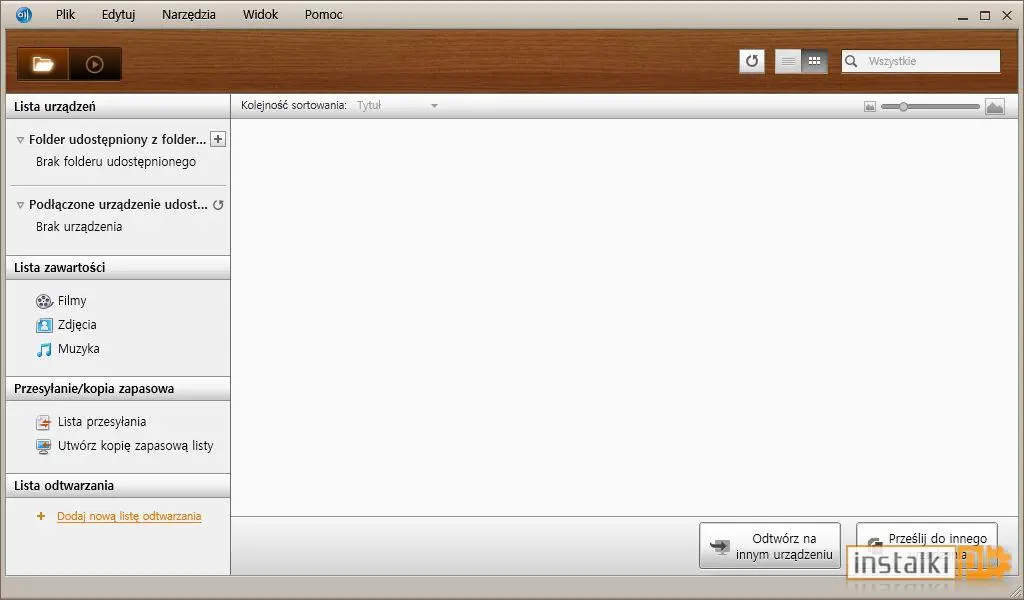Open the AllShare app logo menu
This screenshot has width=1024, height=600.
24,14
